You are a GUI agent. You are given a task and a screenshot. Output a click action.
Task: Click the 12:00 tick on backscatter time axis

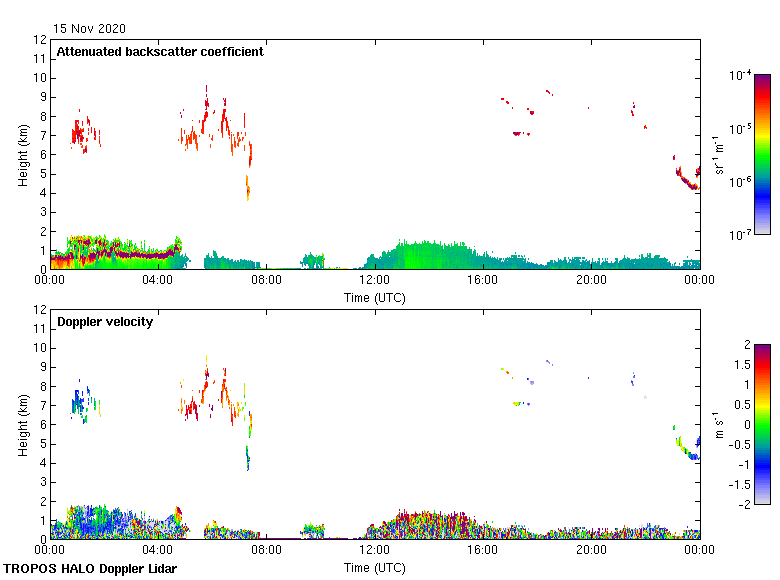375,282
